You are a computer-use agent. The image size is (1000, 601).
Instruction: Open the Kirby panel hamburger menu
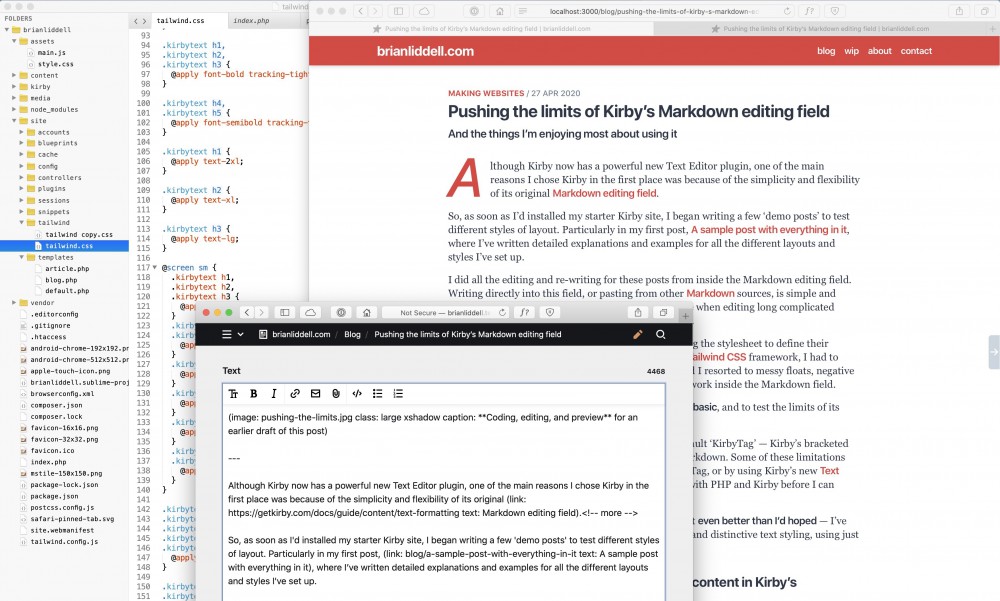click(226, 334)
